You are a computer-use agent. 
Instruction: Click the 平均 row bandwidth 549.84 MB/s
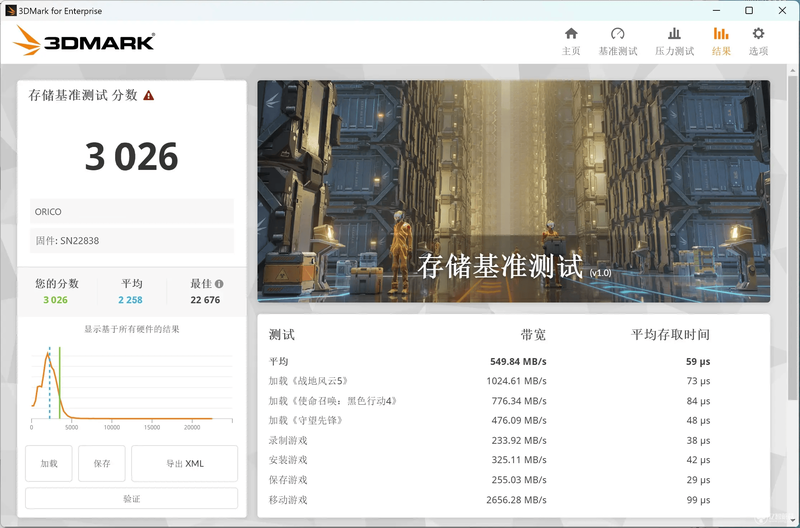pos(518,362)
